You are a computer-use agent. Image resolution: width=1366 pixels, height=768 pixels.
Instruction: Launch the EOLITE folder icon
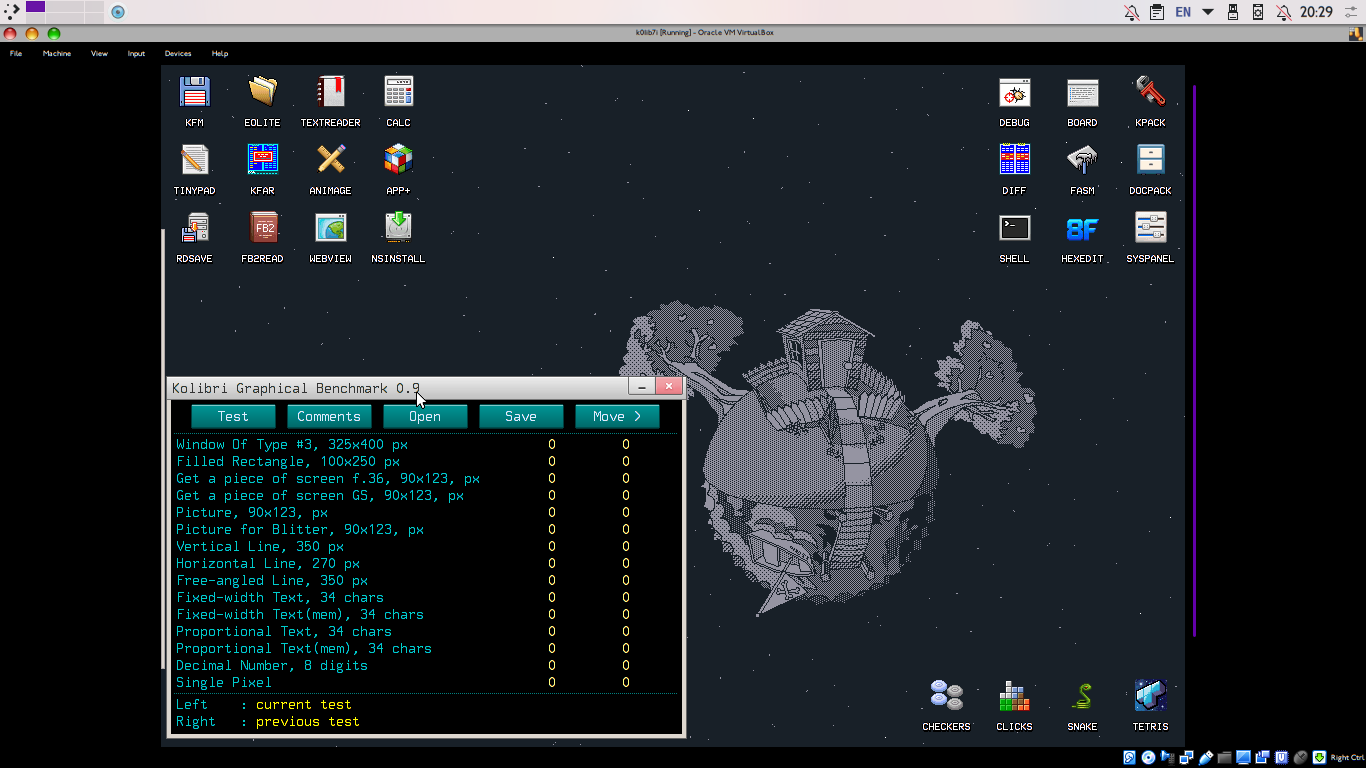coord(262,92)
